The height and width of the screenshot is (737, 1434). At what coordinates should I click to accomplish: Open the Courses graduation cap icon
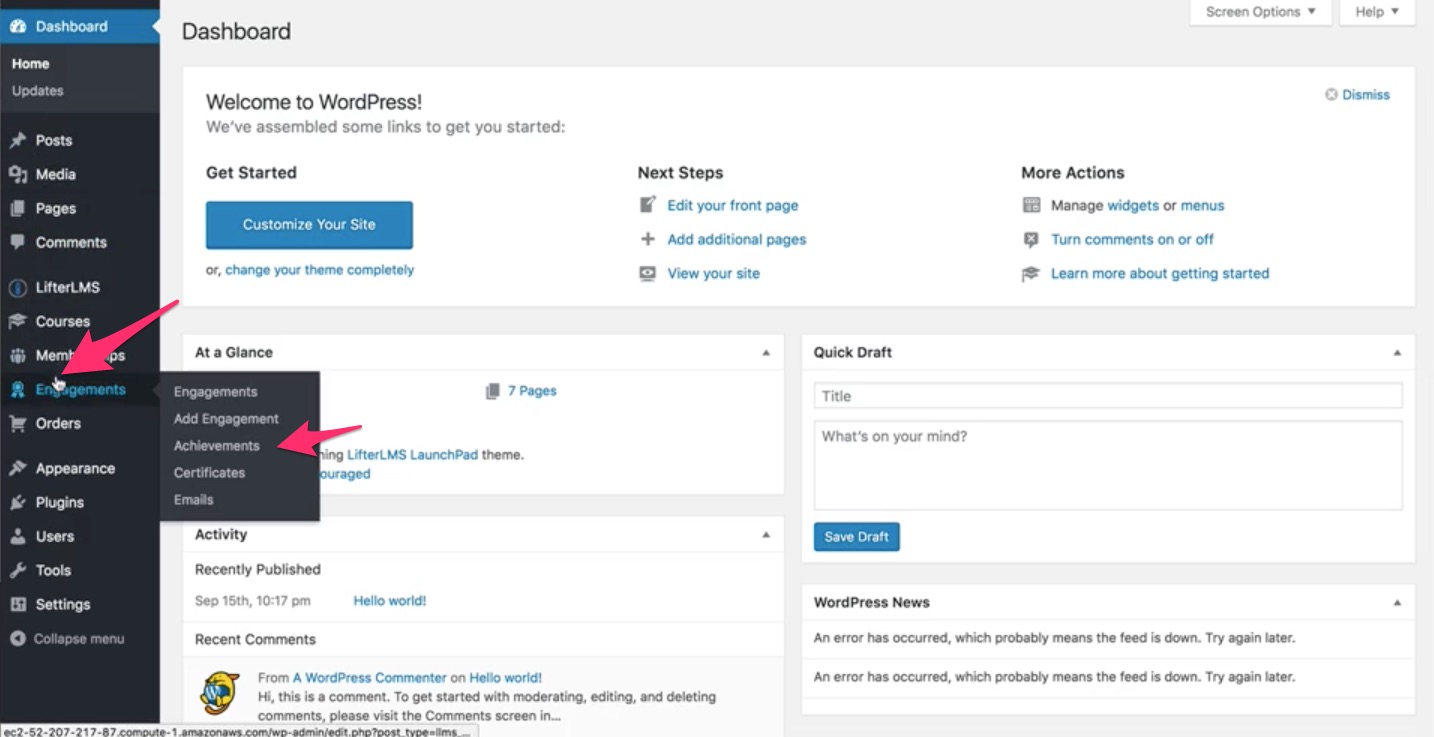pyautogui.click(x=18, y=322)
